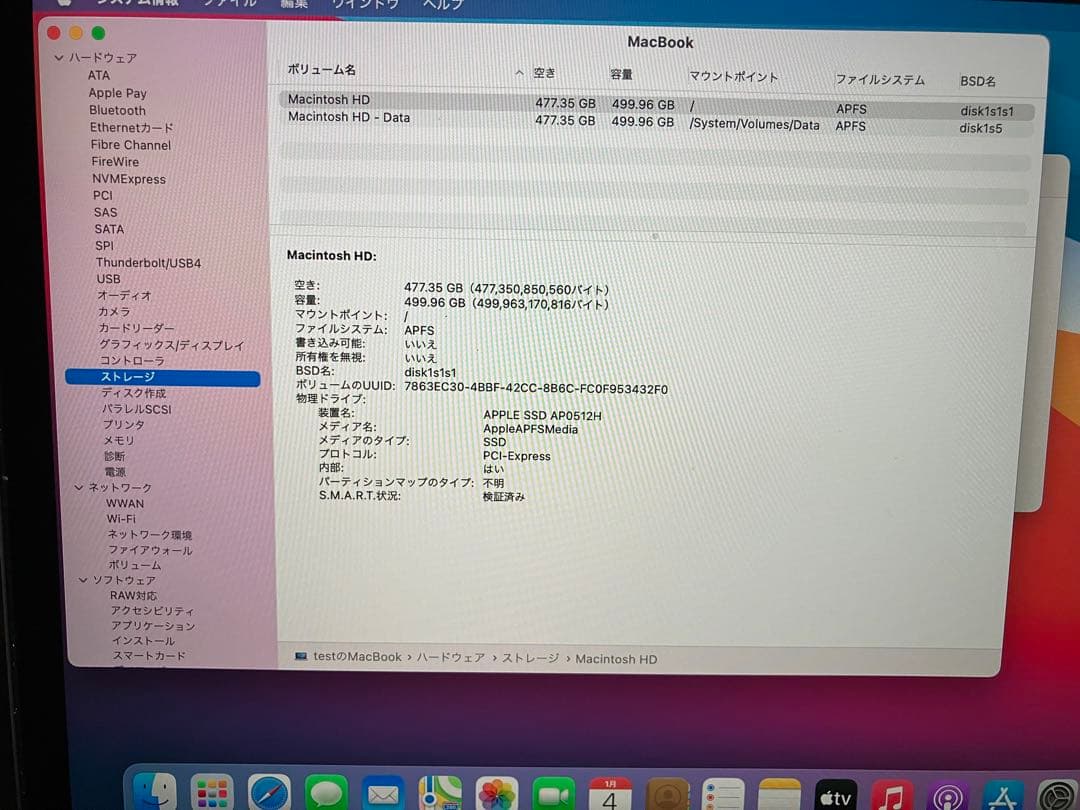The width and height of the screenshot is (1080, 810).
Task: Launch Notes from the Dock
Action: click(x=780, y=797)
